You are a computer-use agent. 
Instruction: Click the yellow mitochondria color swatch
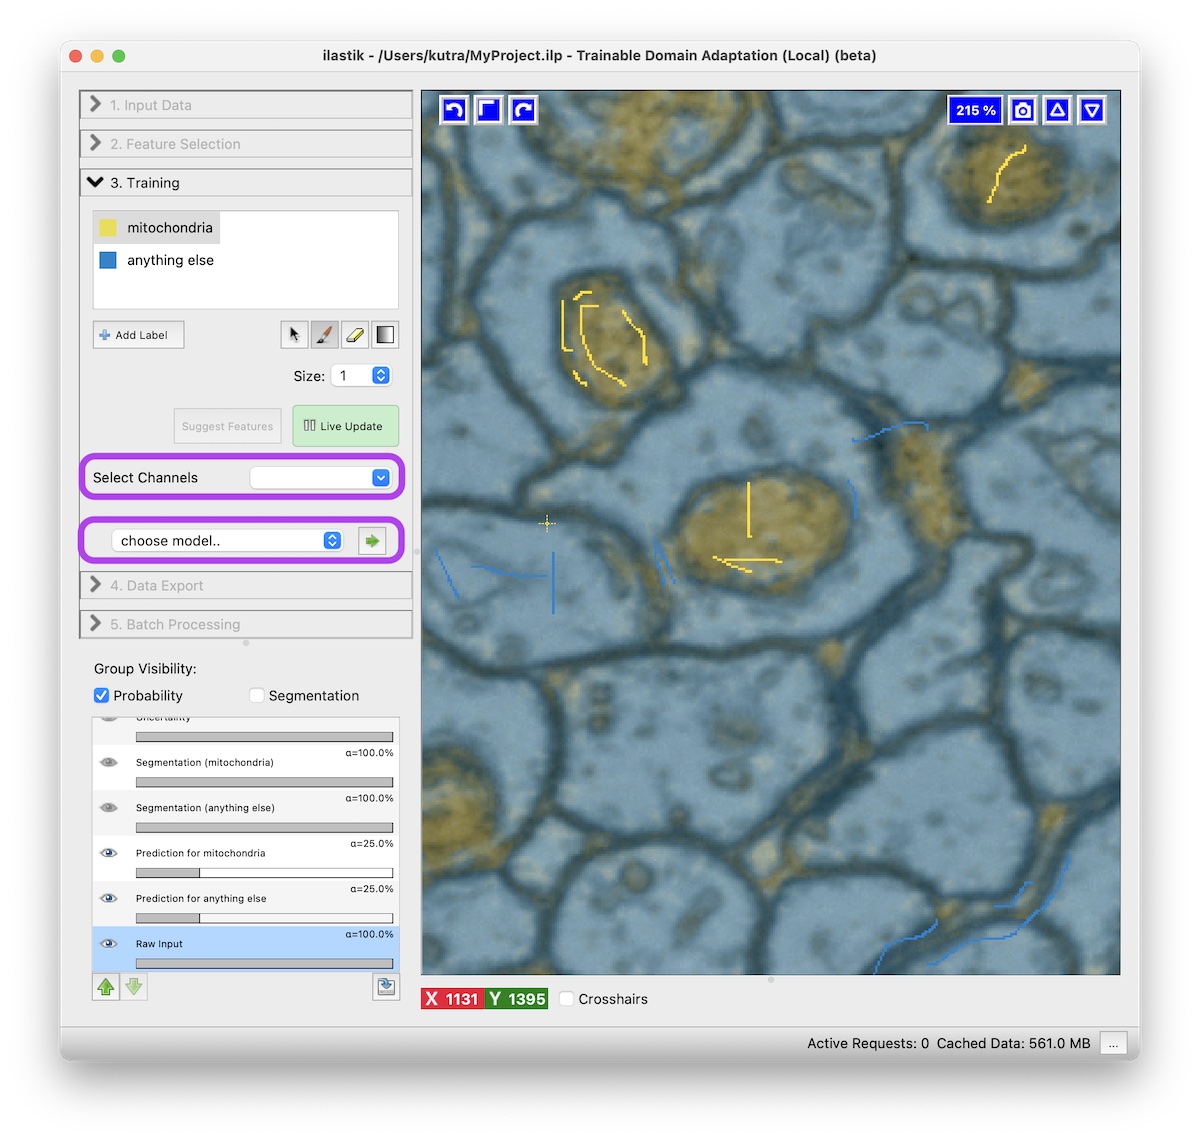pyautogui.click(x=108, y=228)
